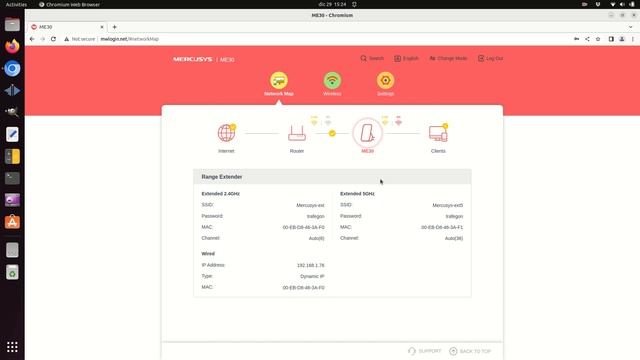Click Log Out in header
Image resolution: width=640 pixels, height=360 pixels.
click(x=490, y=58)
